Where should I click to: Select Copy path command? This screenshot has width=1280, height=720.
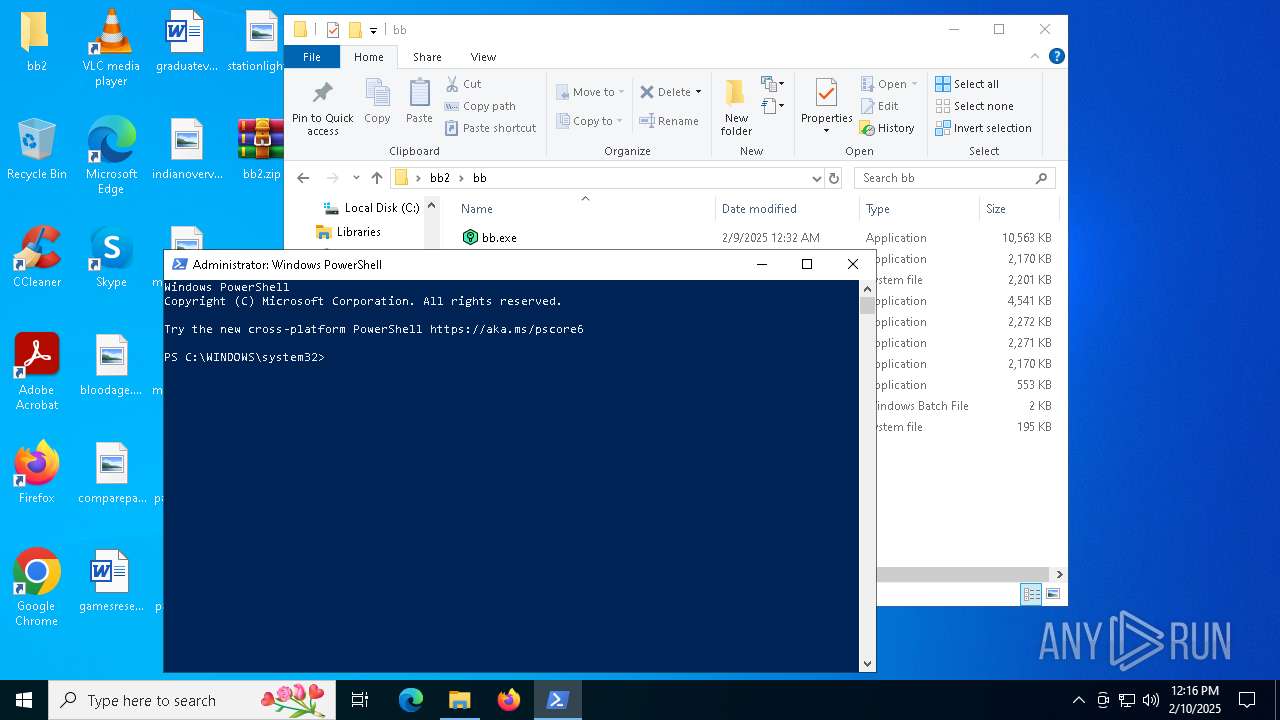coord(480,106)
